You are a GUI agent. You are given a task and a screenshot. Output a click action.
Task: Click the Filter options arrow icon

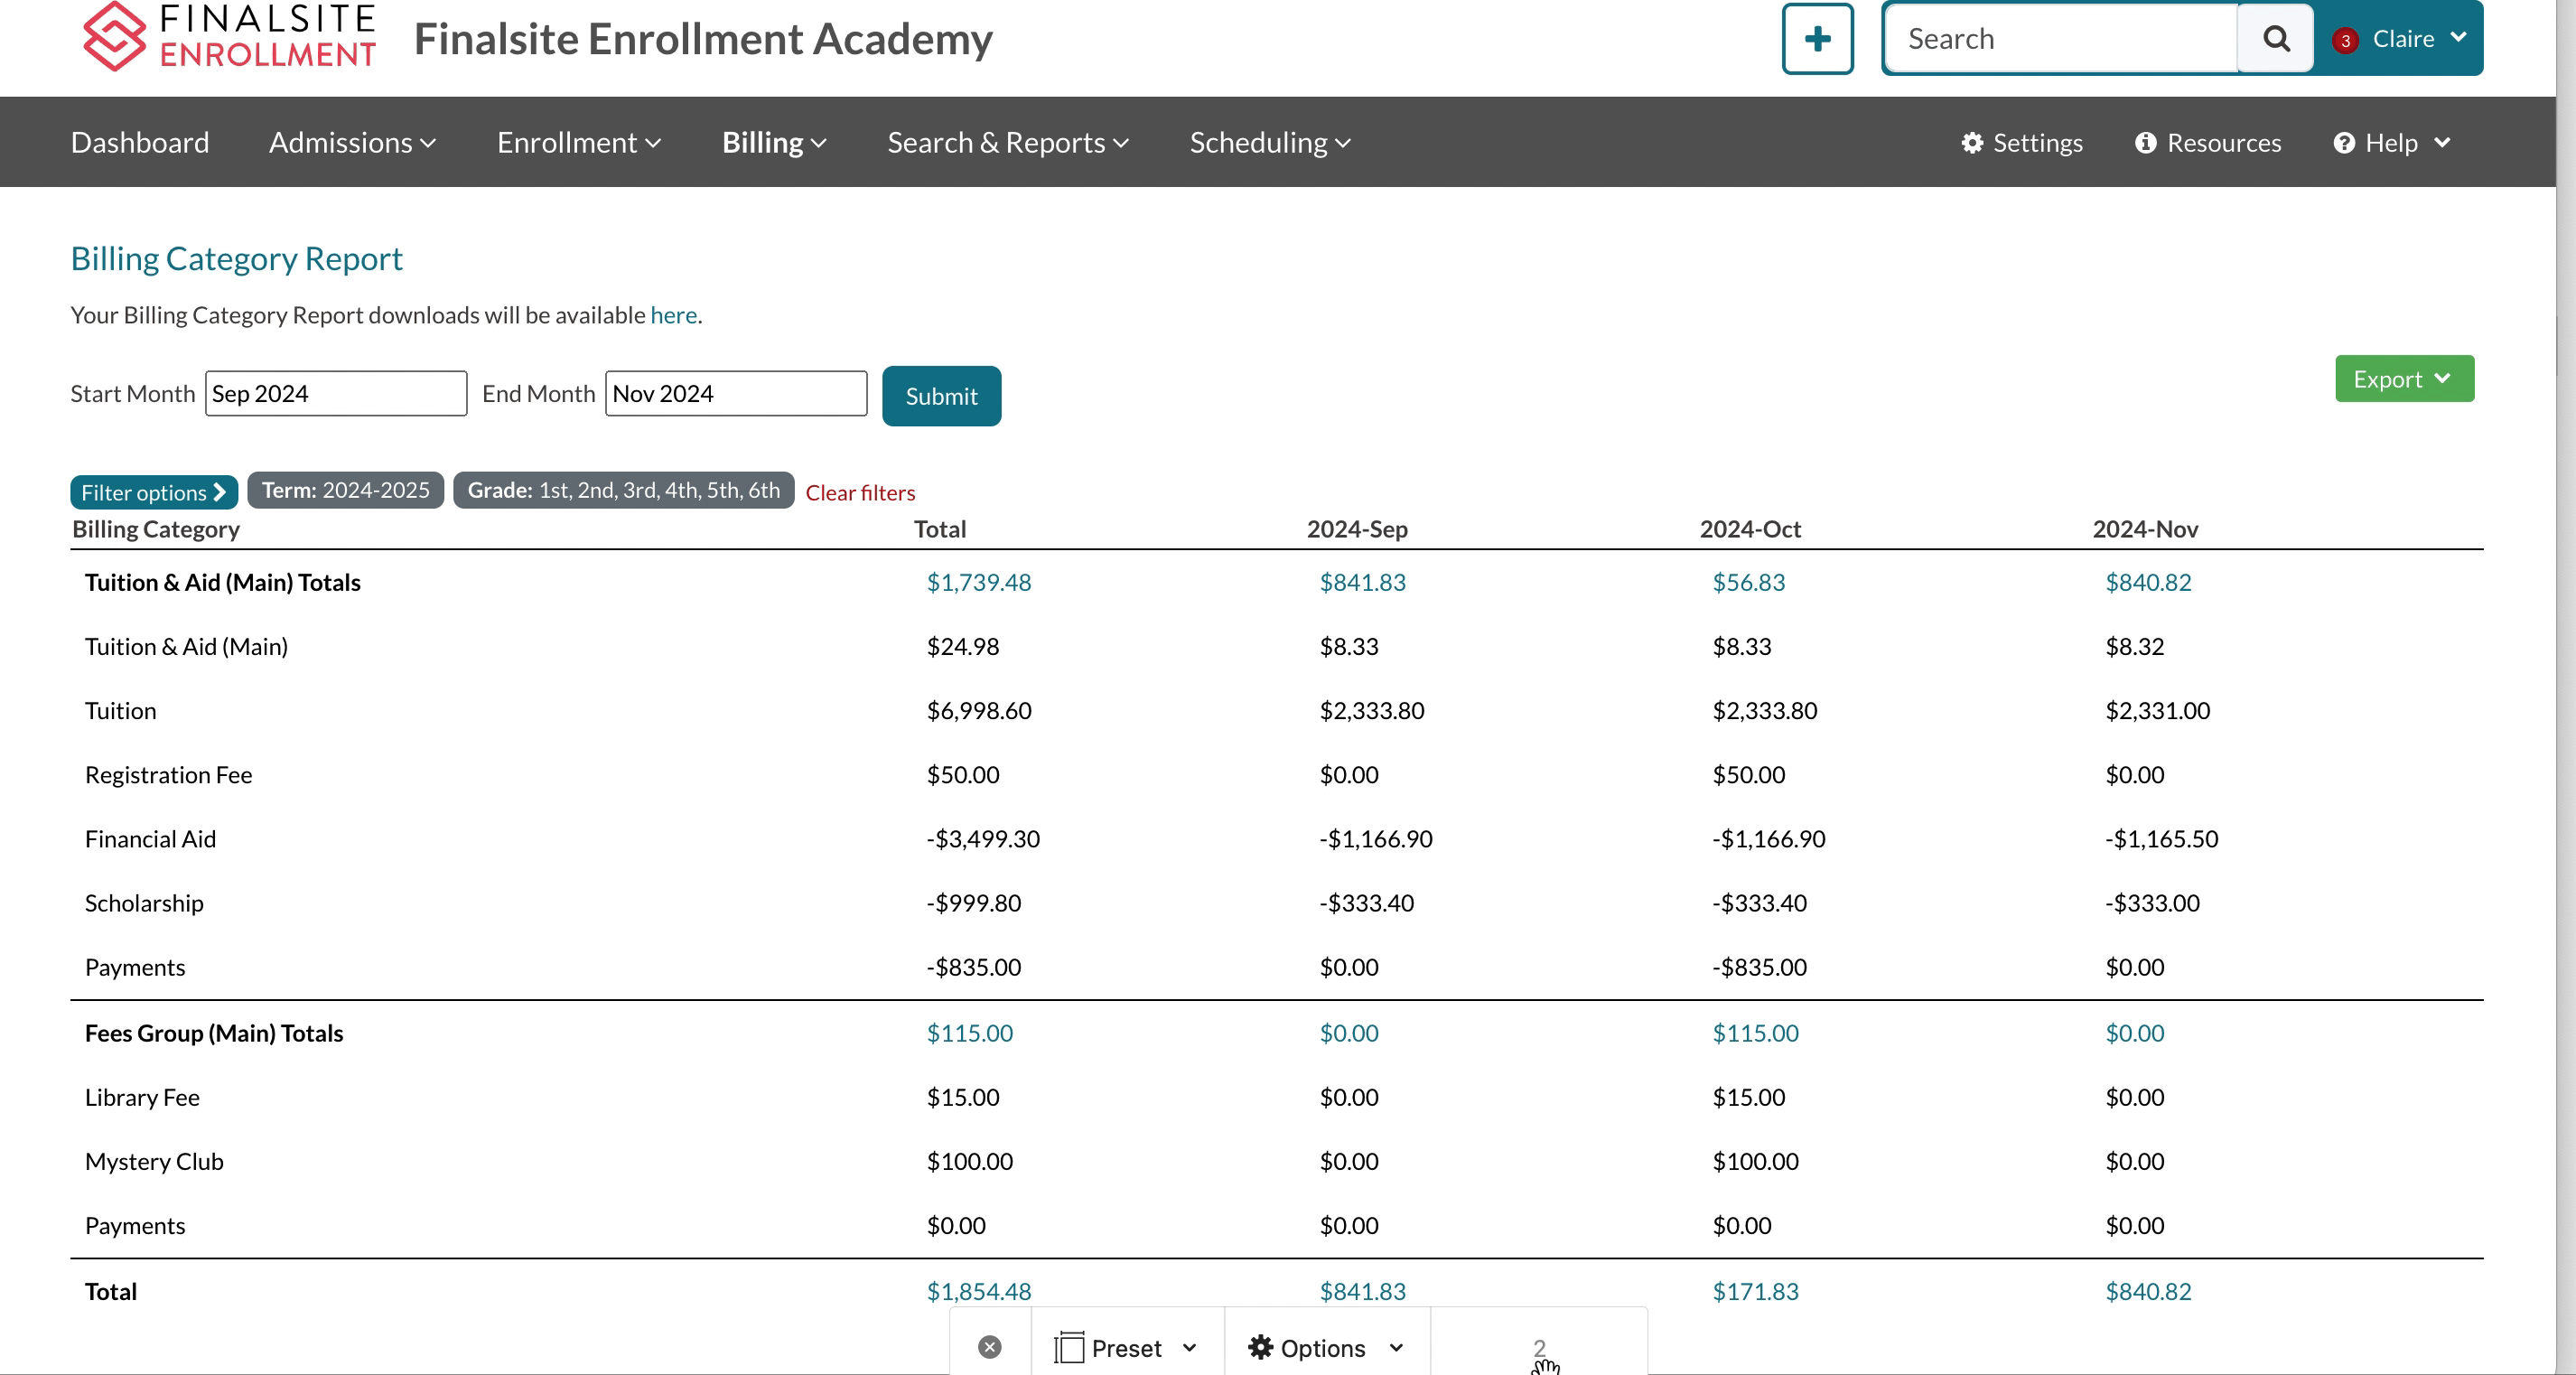tap(217, 492)
